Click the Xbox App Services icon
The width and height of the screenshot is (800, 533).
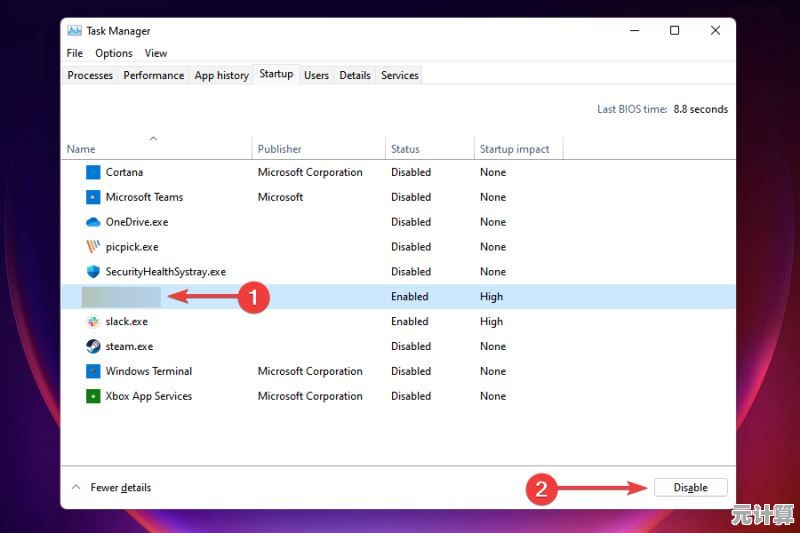93,396
